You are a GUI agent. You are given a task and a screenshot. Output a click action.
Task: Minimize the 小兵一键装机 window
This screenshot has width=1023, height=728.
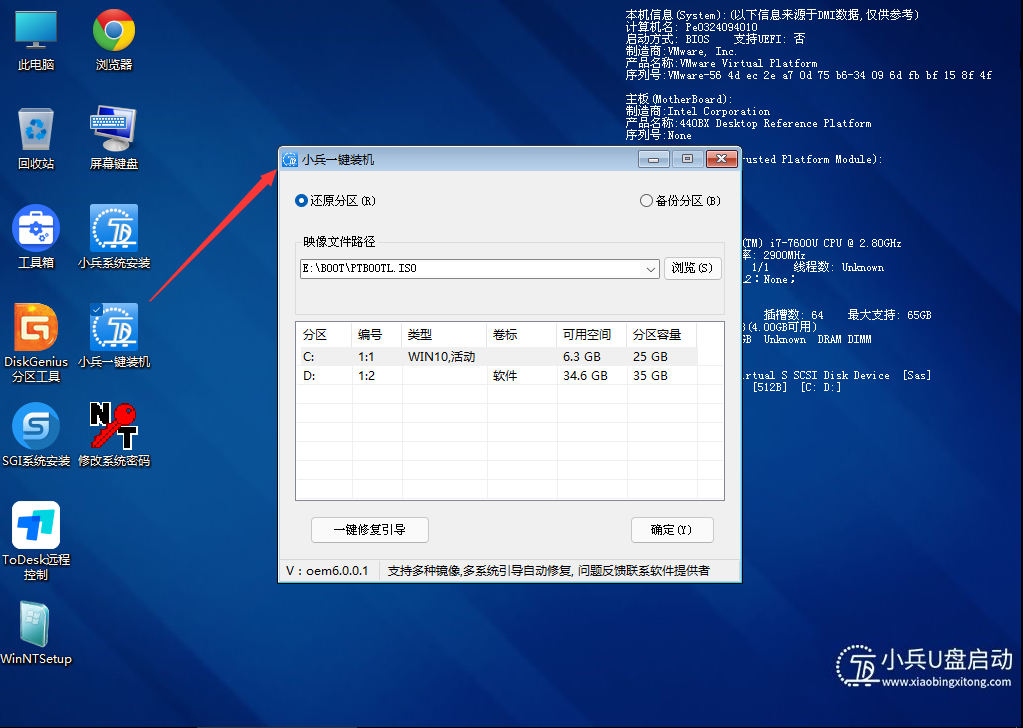coord(654,159)
